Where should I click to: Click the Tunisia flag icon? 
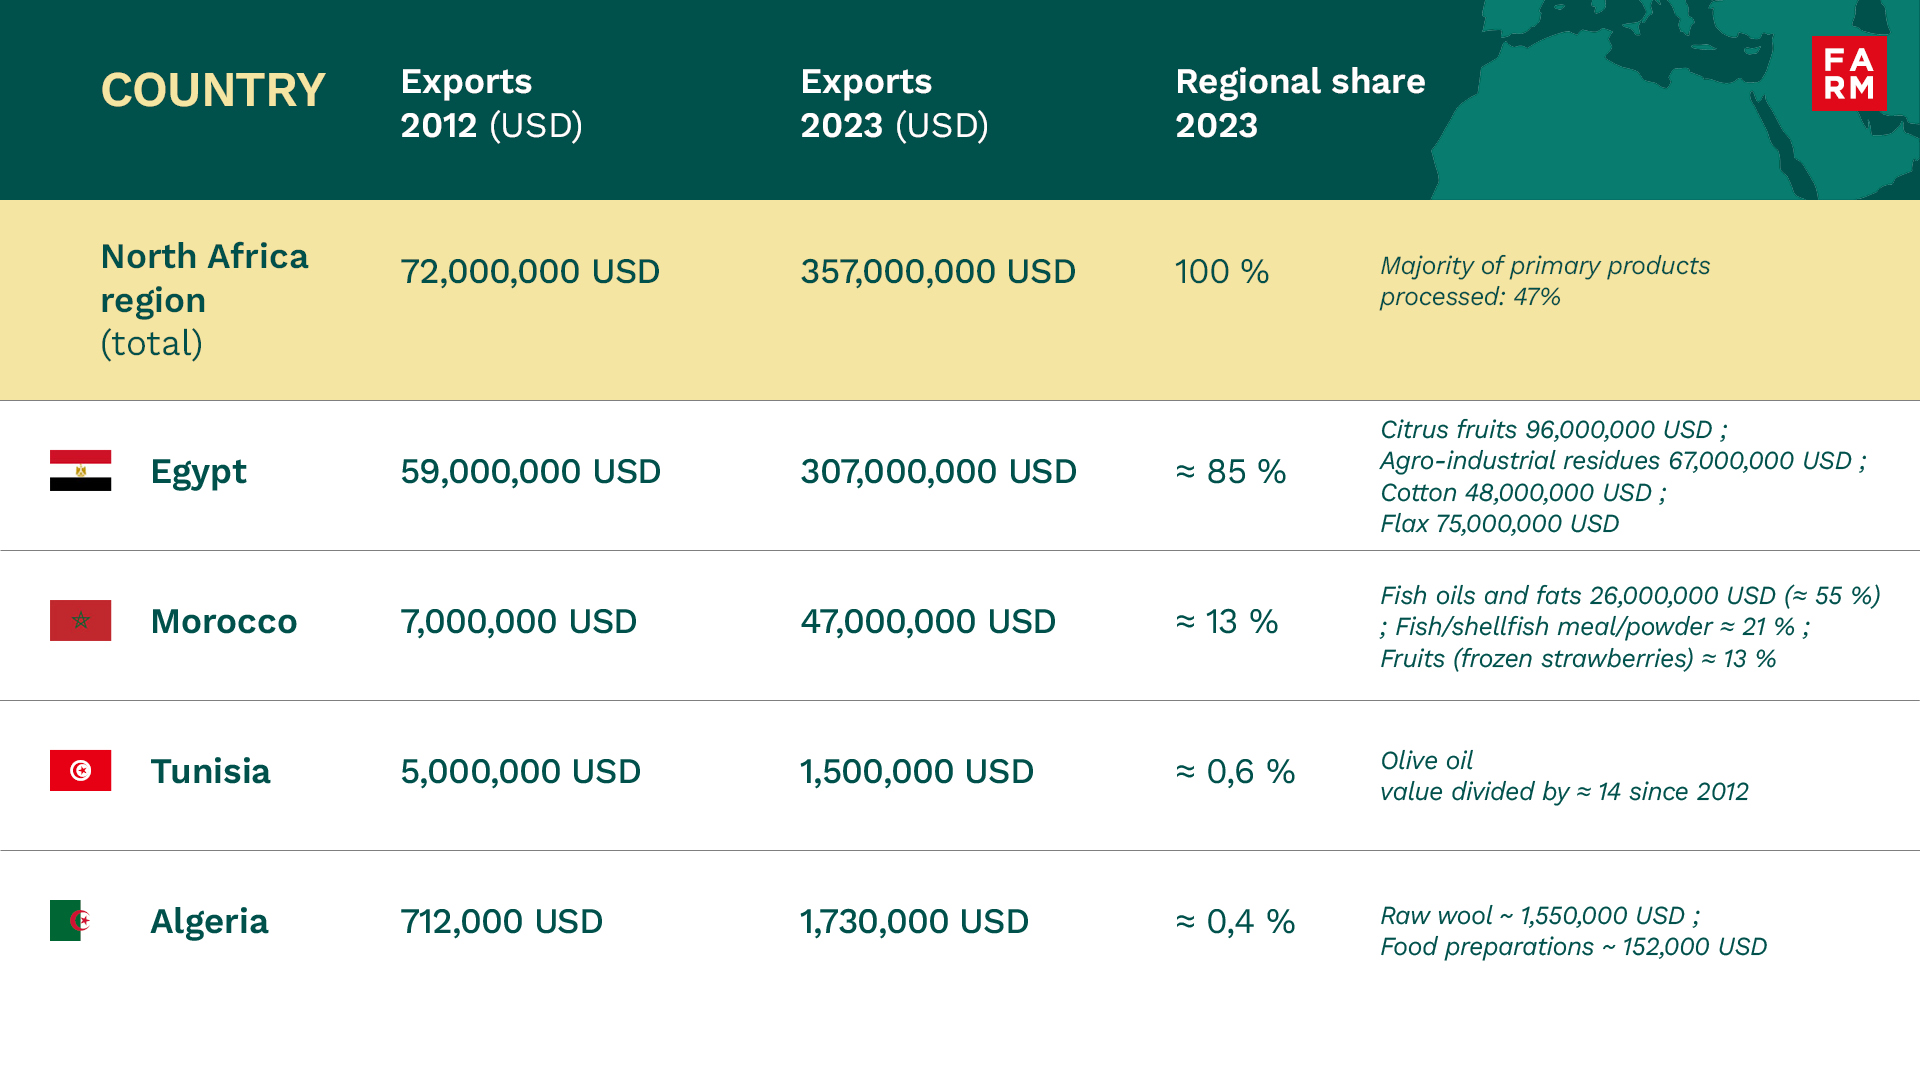click(80, 770)
